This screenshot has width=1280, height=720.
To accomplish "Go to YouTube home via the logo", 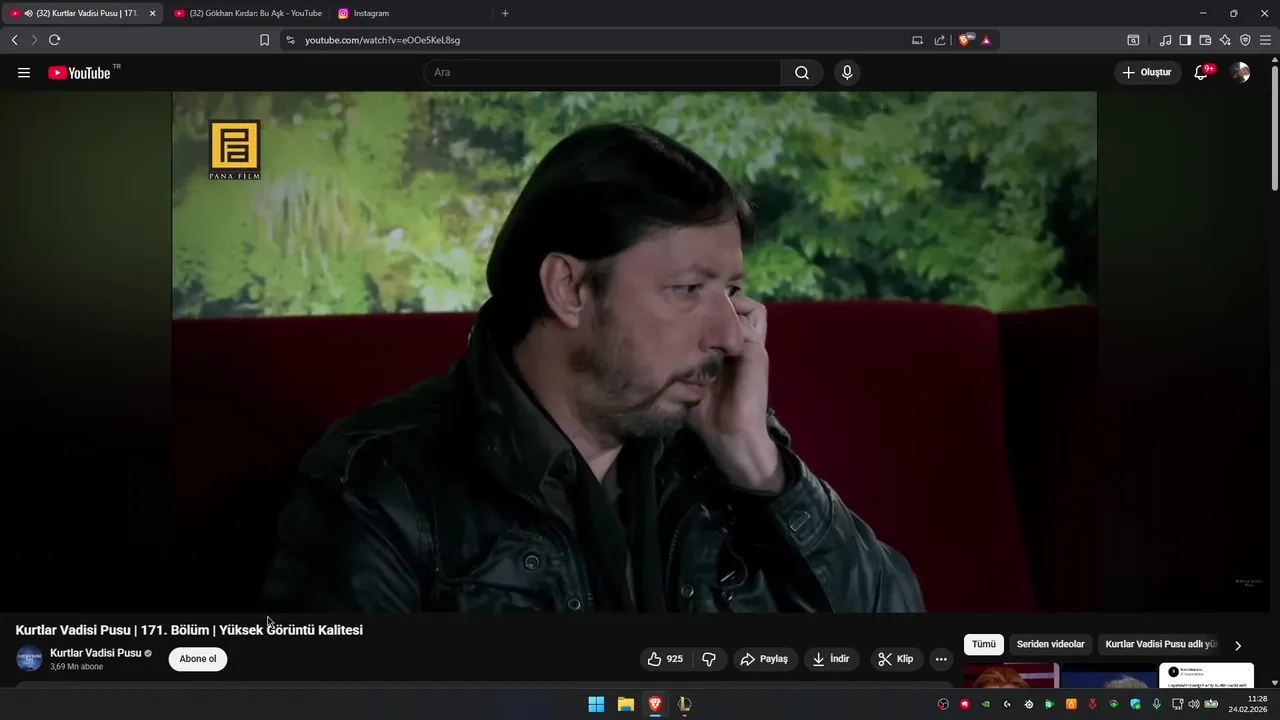I will coord(80,73).
